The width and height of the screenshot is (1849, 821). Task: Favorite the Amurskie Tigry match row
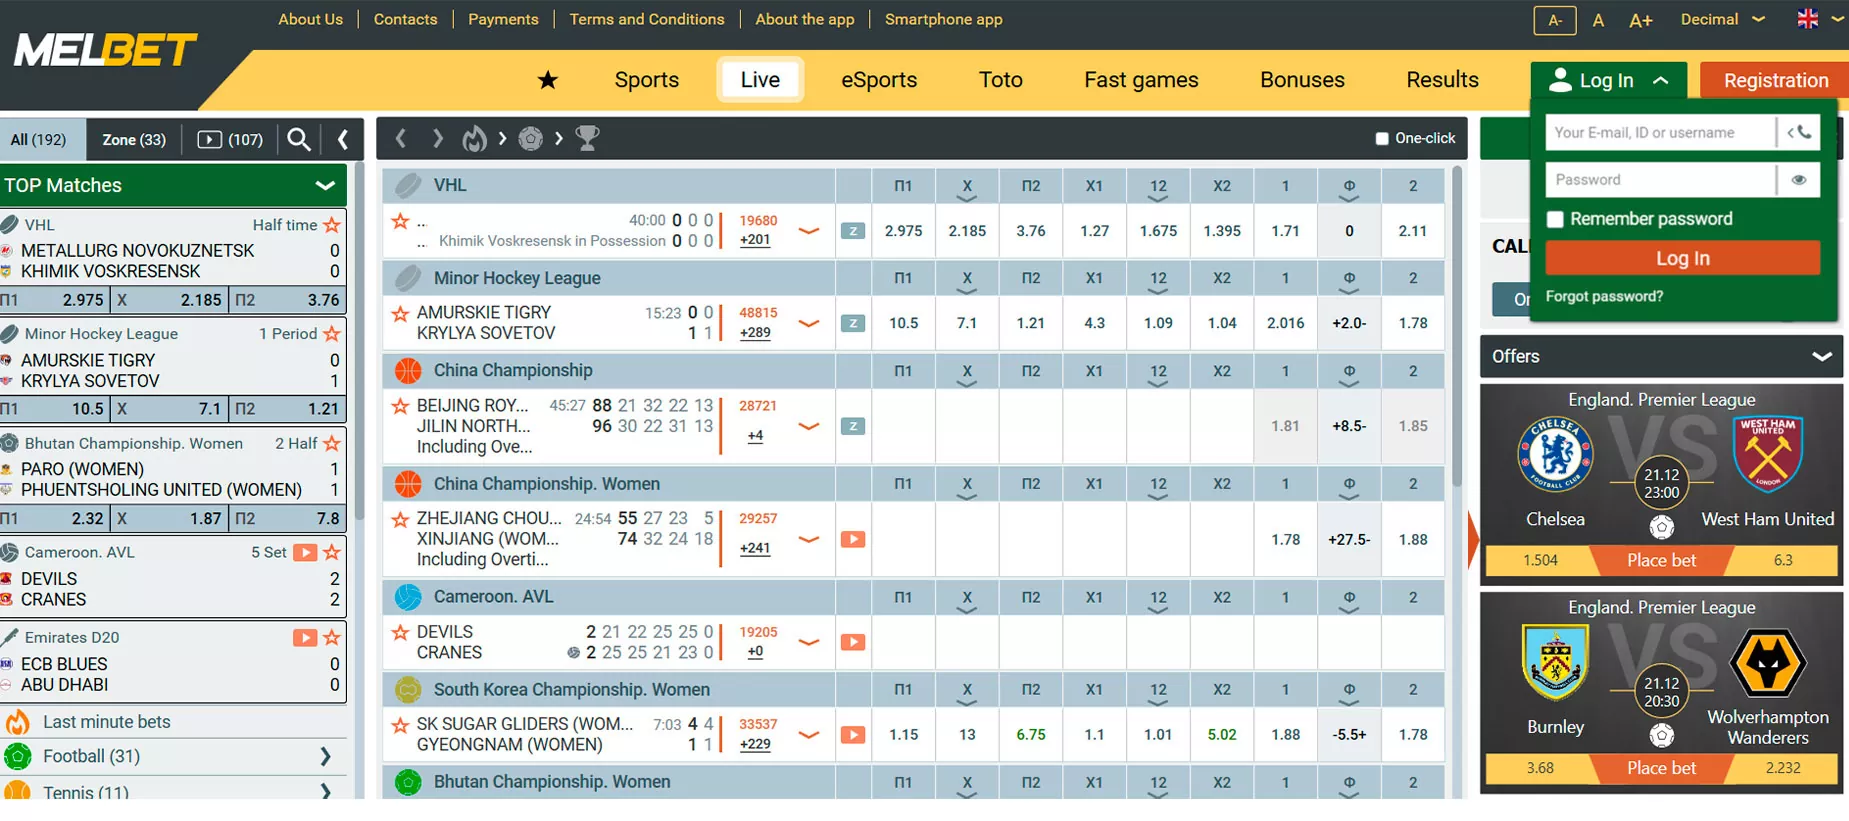pos(400,313)
